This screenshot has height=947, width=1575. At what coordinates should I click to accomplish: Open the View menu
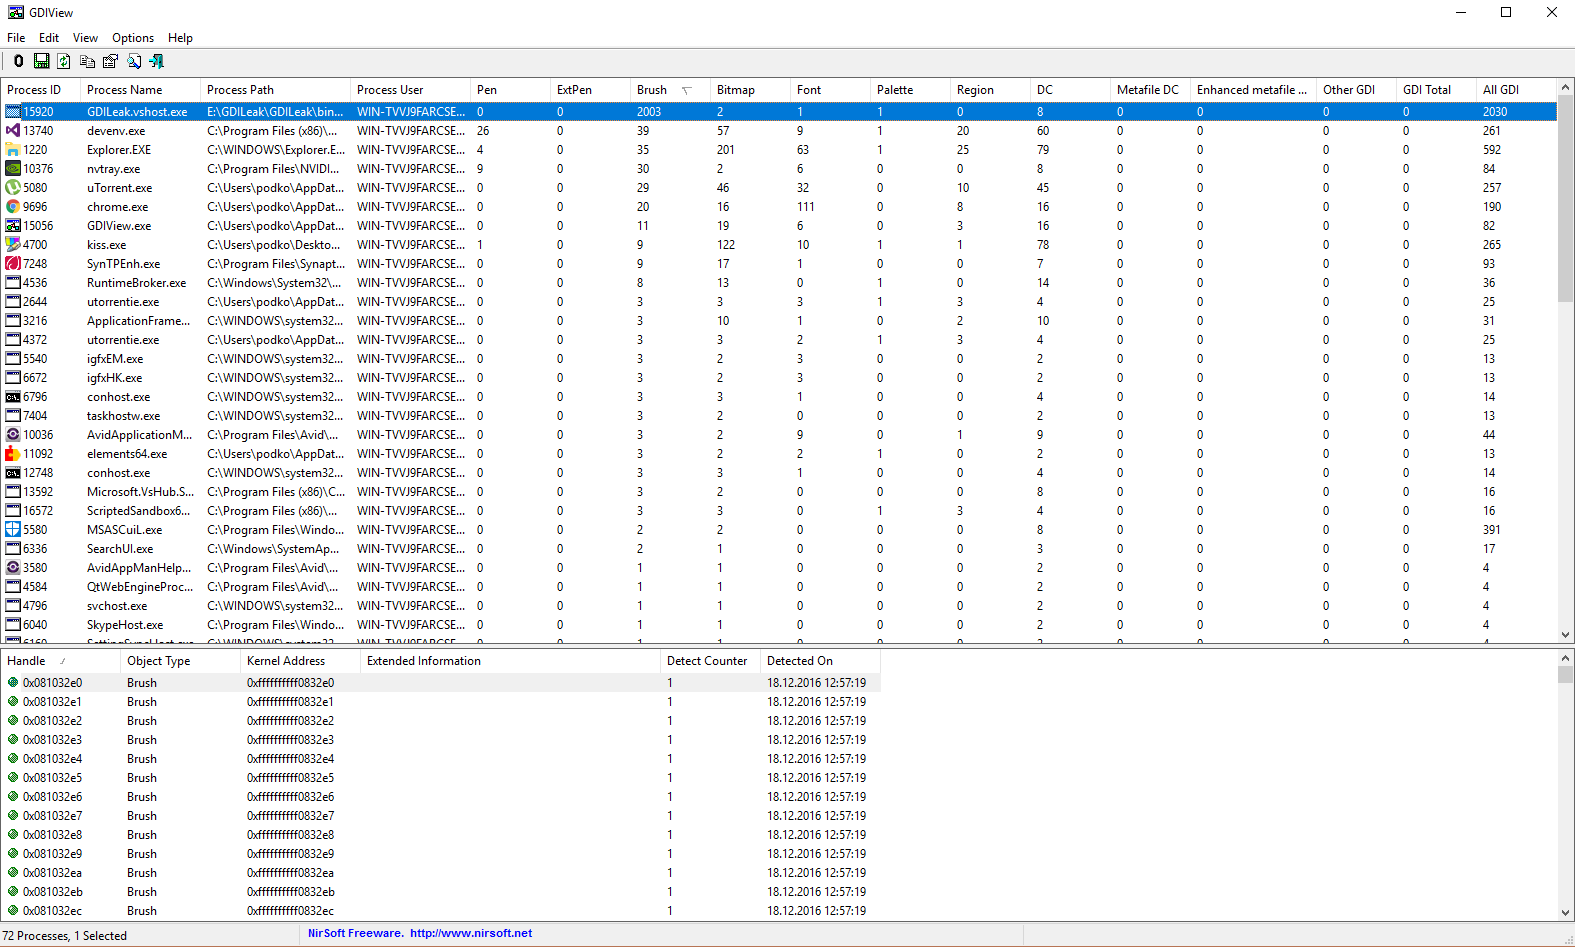[85, 38]
